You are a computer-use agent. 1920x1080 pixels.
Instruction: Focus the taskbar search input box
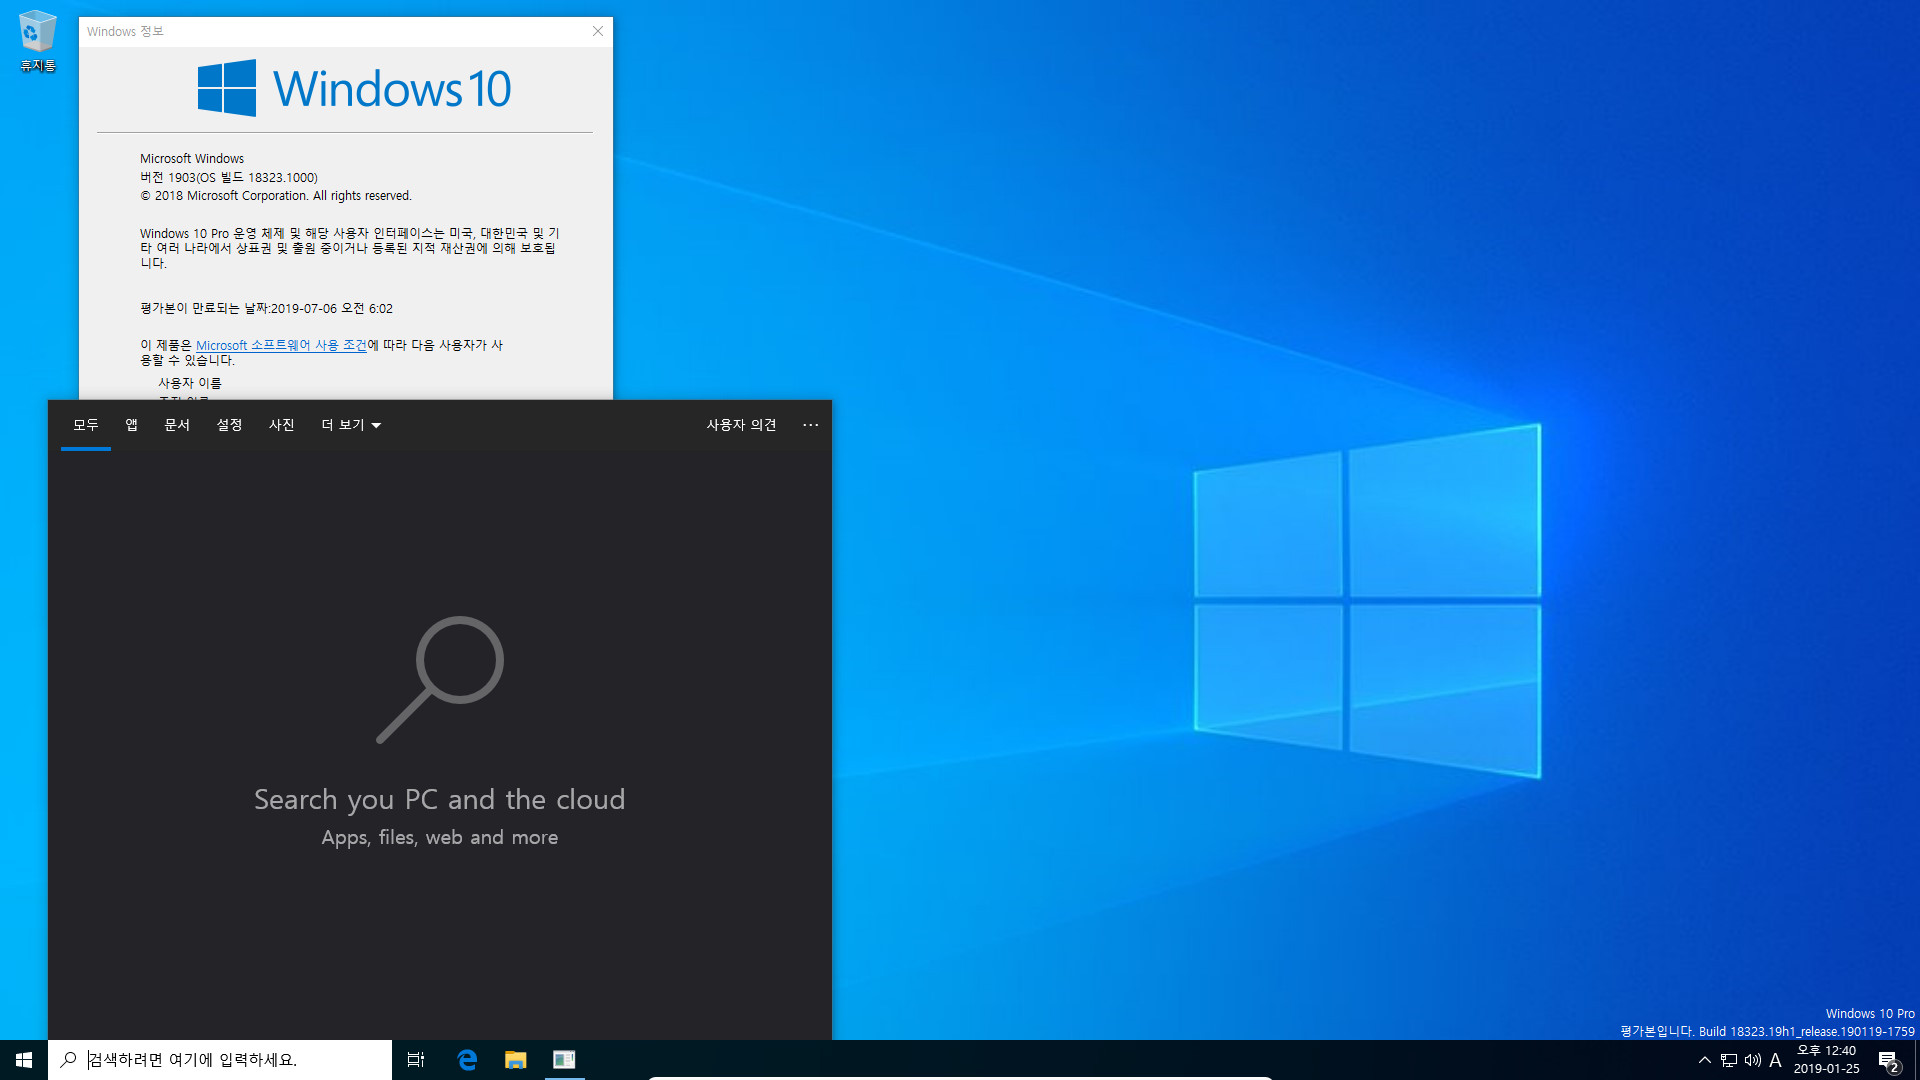click(220, 1059)
